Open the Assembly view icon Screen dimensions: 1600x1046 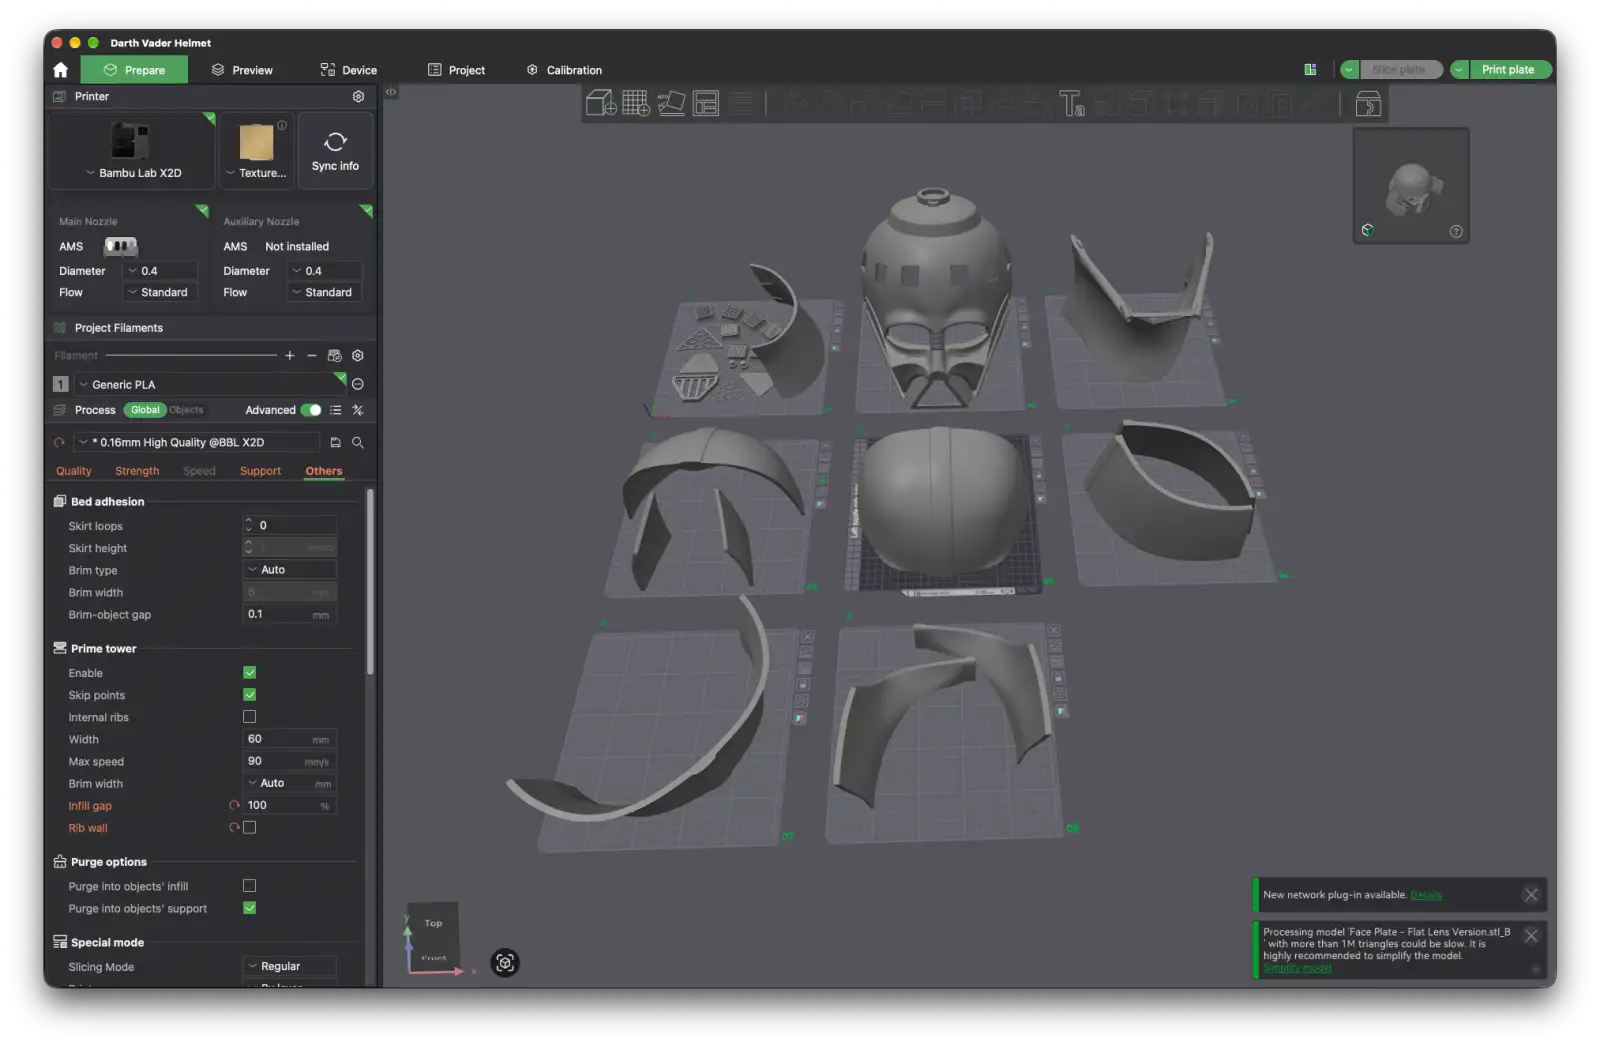click(1368, 103)
